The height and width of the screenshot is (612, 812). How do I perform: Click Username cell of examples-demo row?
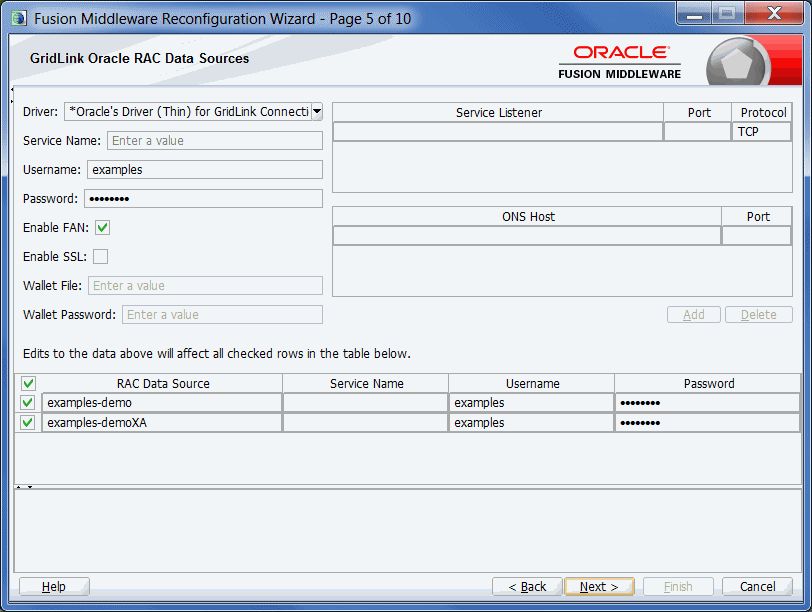click(x=531, y=402)
